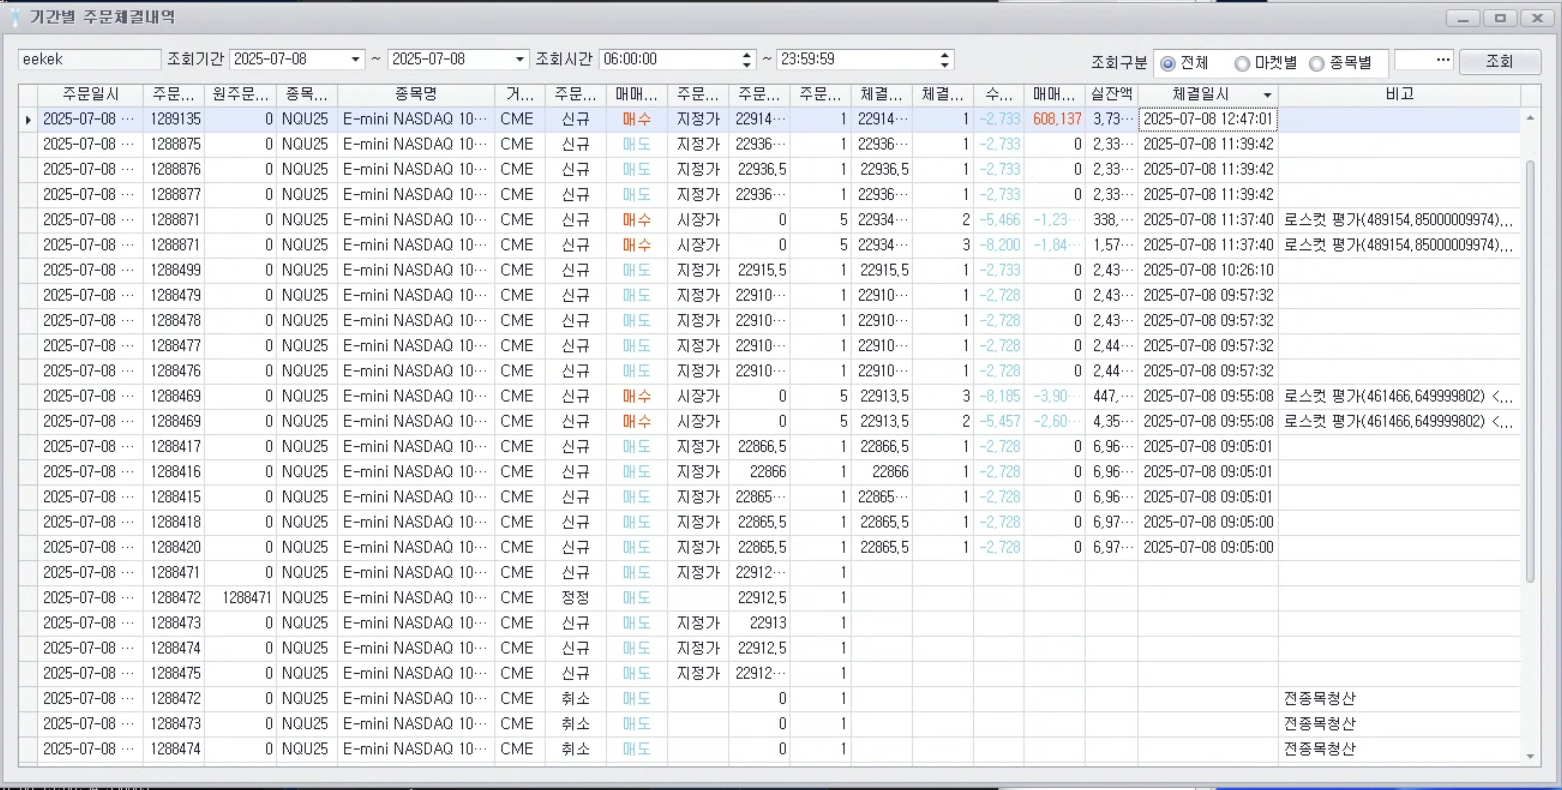Click the 조회 search button
The image size is (1562, 790).
1499,61
